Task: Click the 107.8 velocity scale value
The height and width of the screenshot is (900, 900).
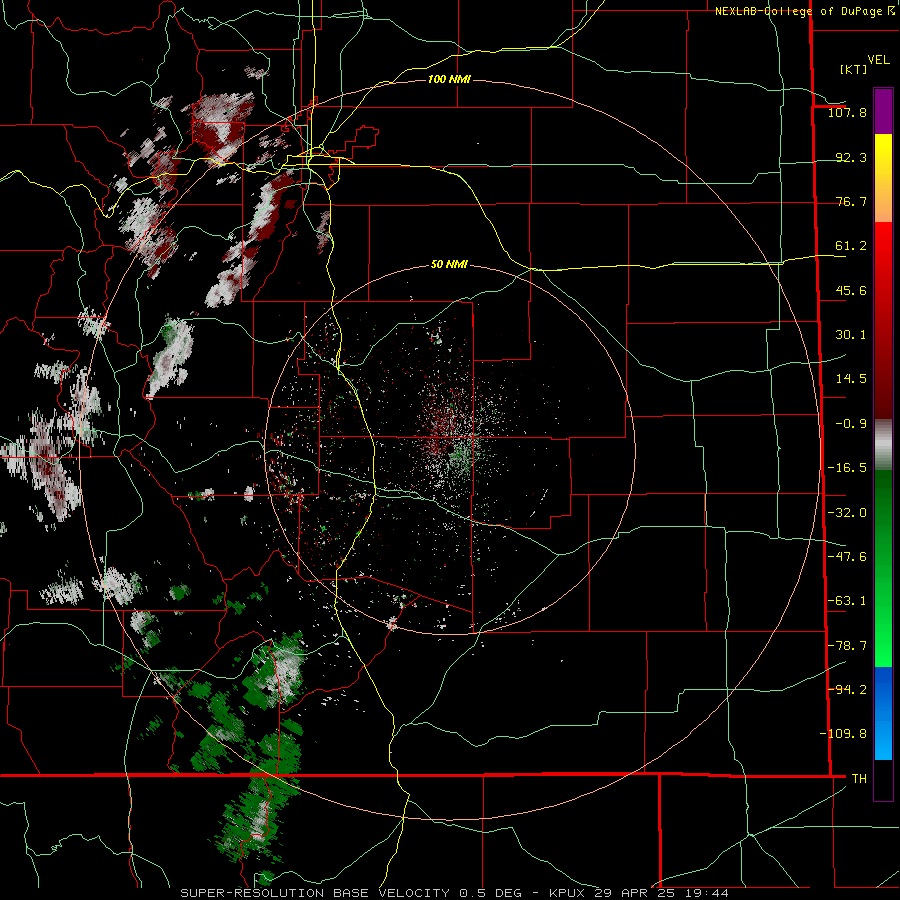Action: 847,112
